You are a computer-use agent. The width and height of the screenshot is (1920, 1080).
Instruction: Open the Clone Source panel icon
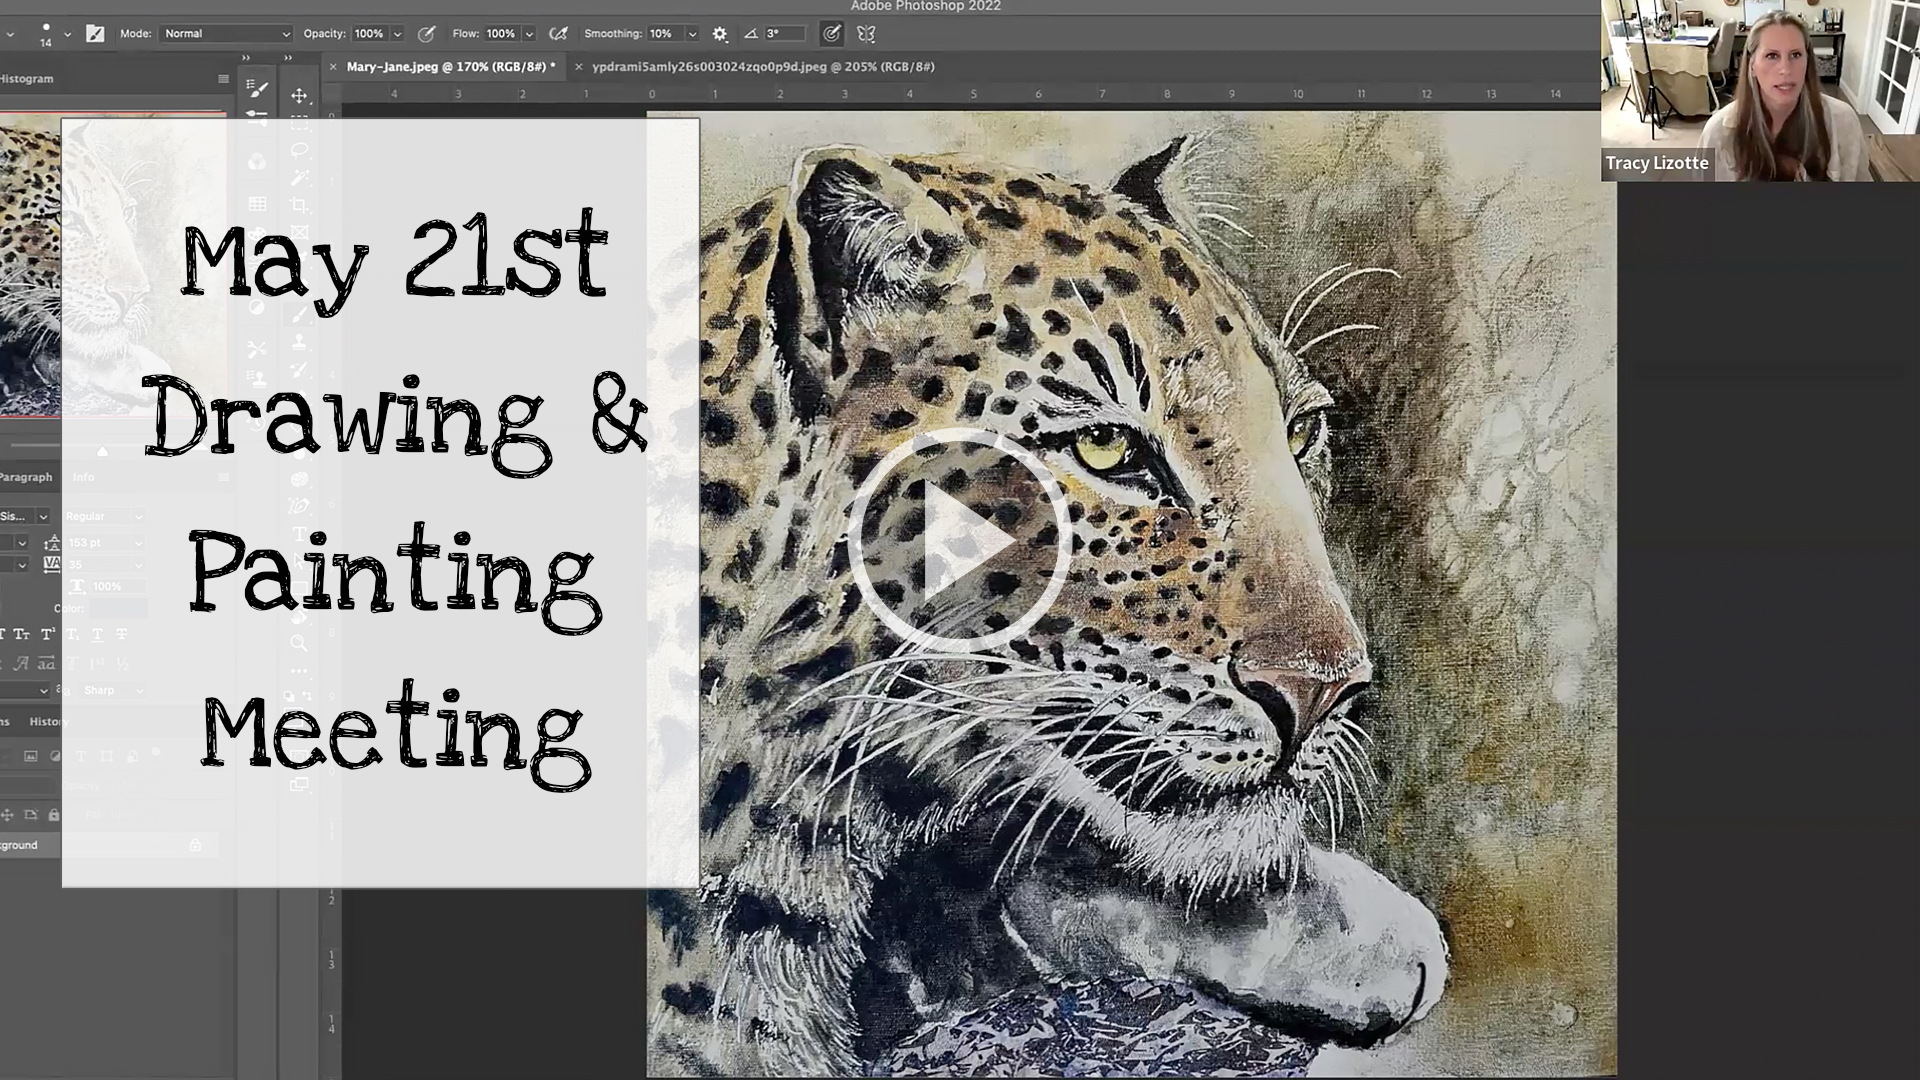257,380
